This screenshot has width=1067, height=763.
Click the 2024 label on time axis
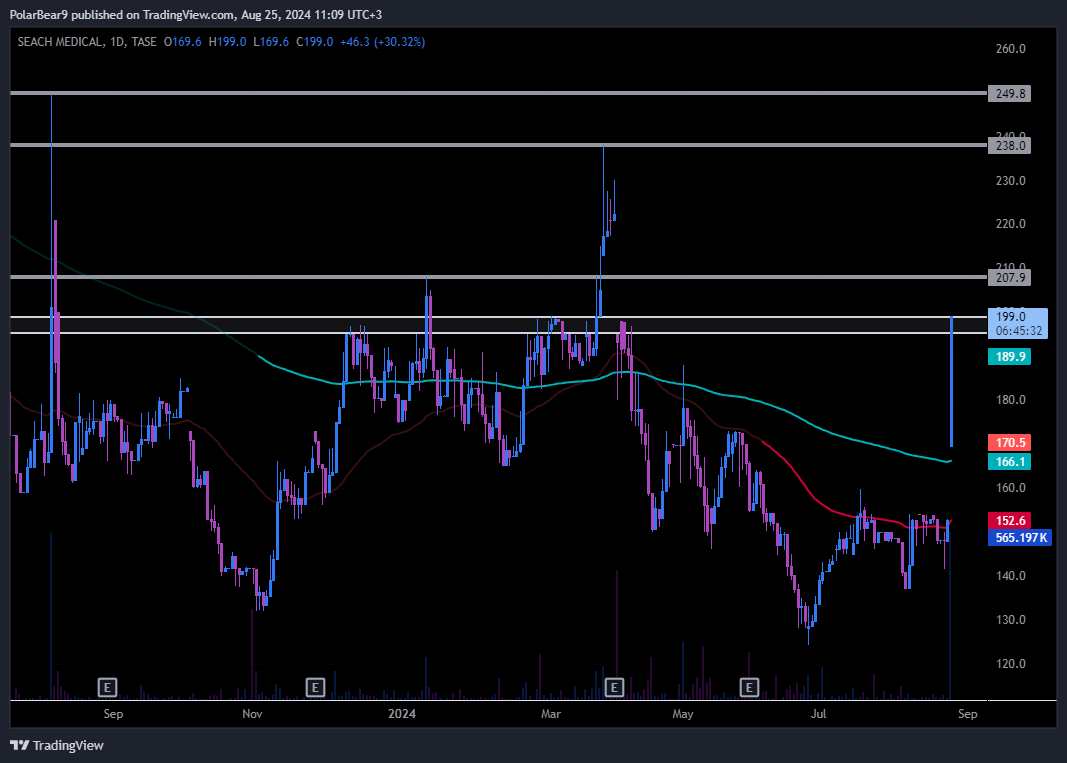[401, 713]
